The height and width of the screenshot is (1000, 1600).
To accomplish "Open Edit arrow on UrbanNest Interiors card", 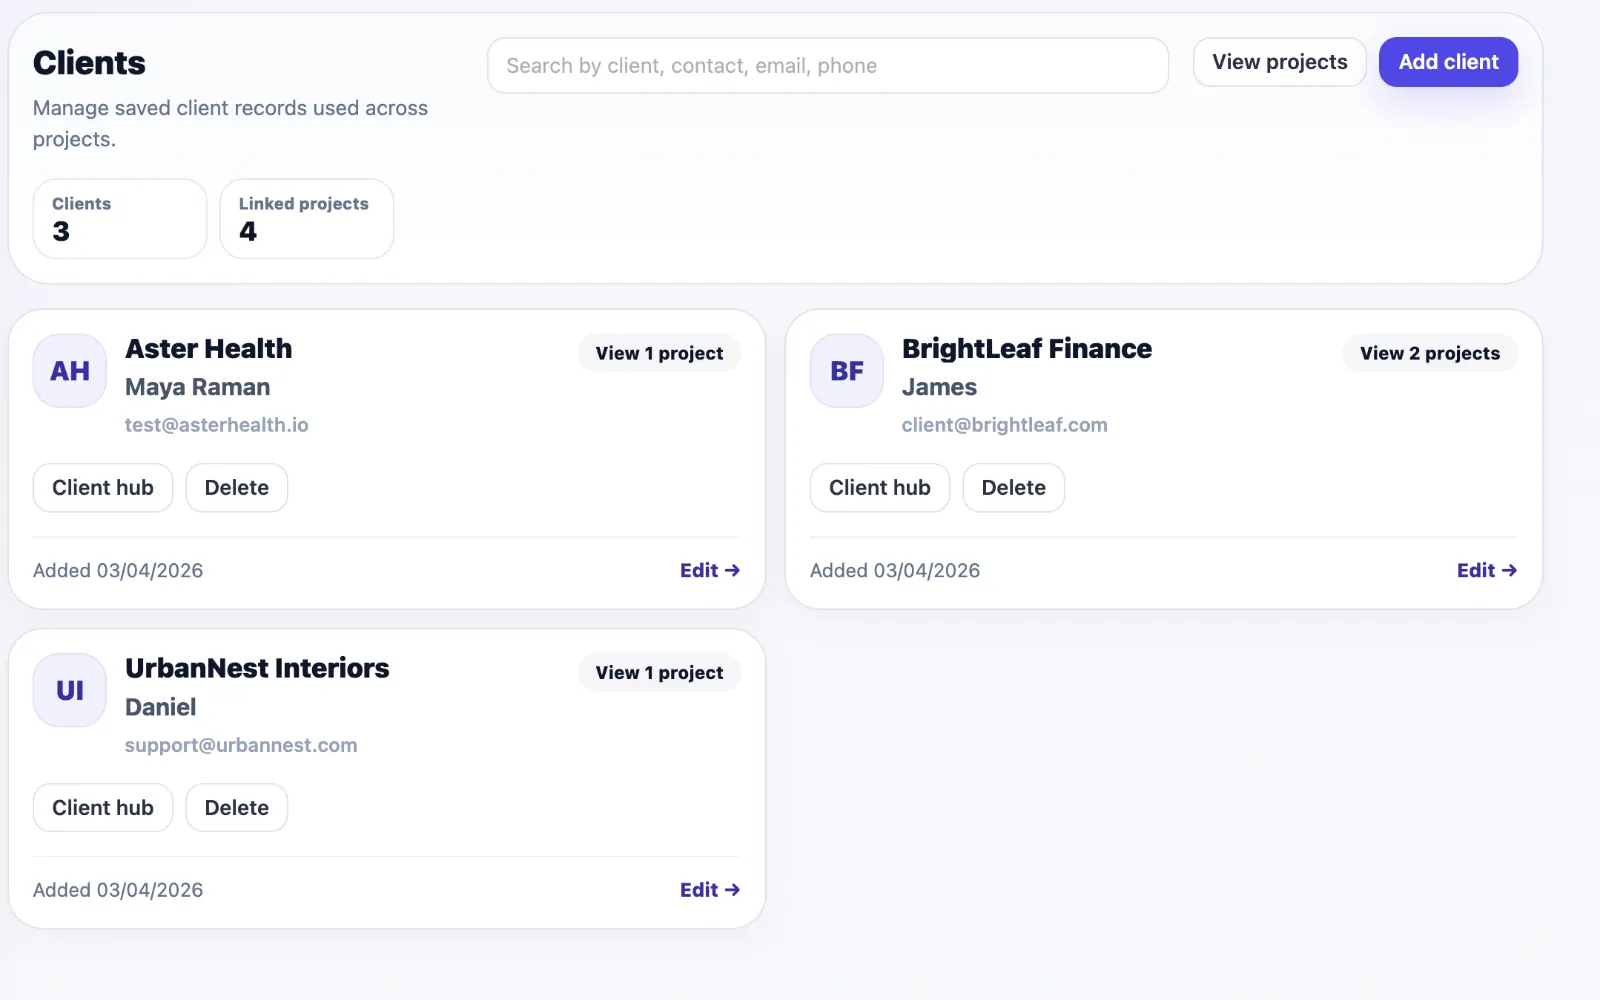I will pos(710,890).
